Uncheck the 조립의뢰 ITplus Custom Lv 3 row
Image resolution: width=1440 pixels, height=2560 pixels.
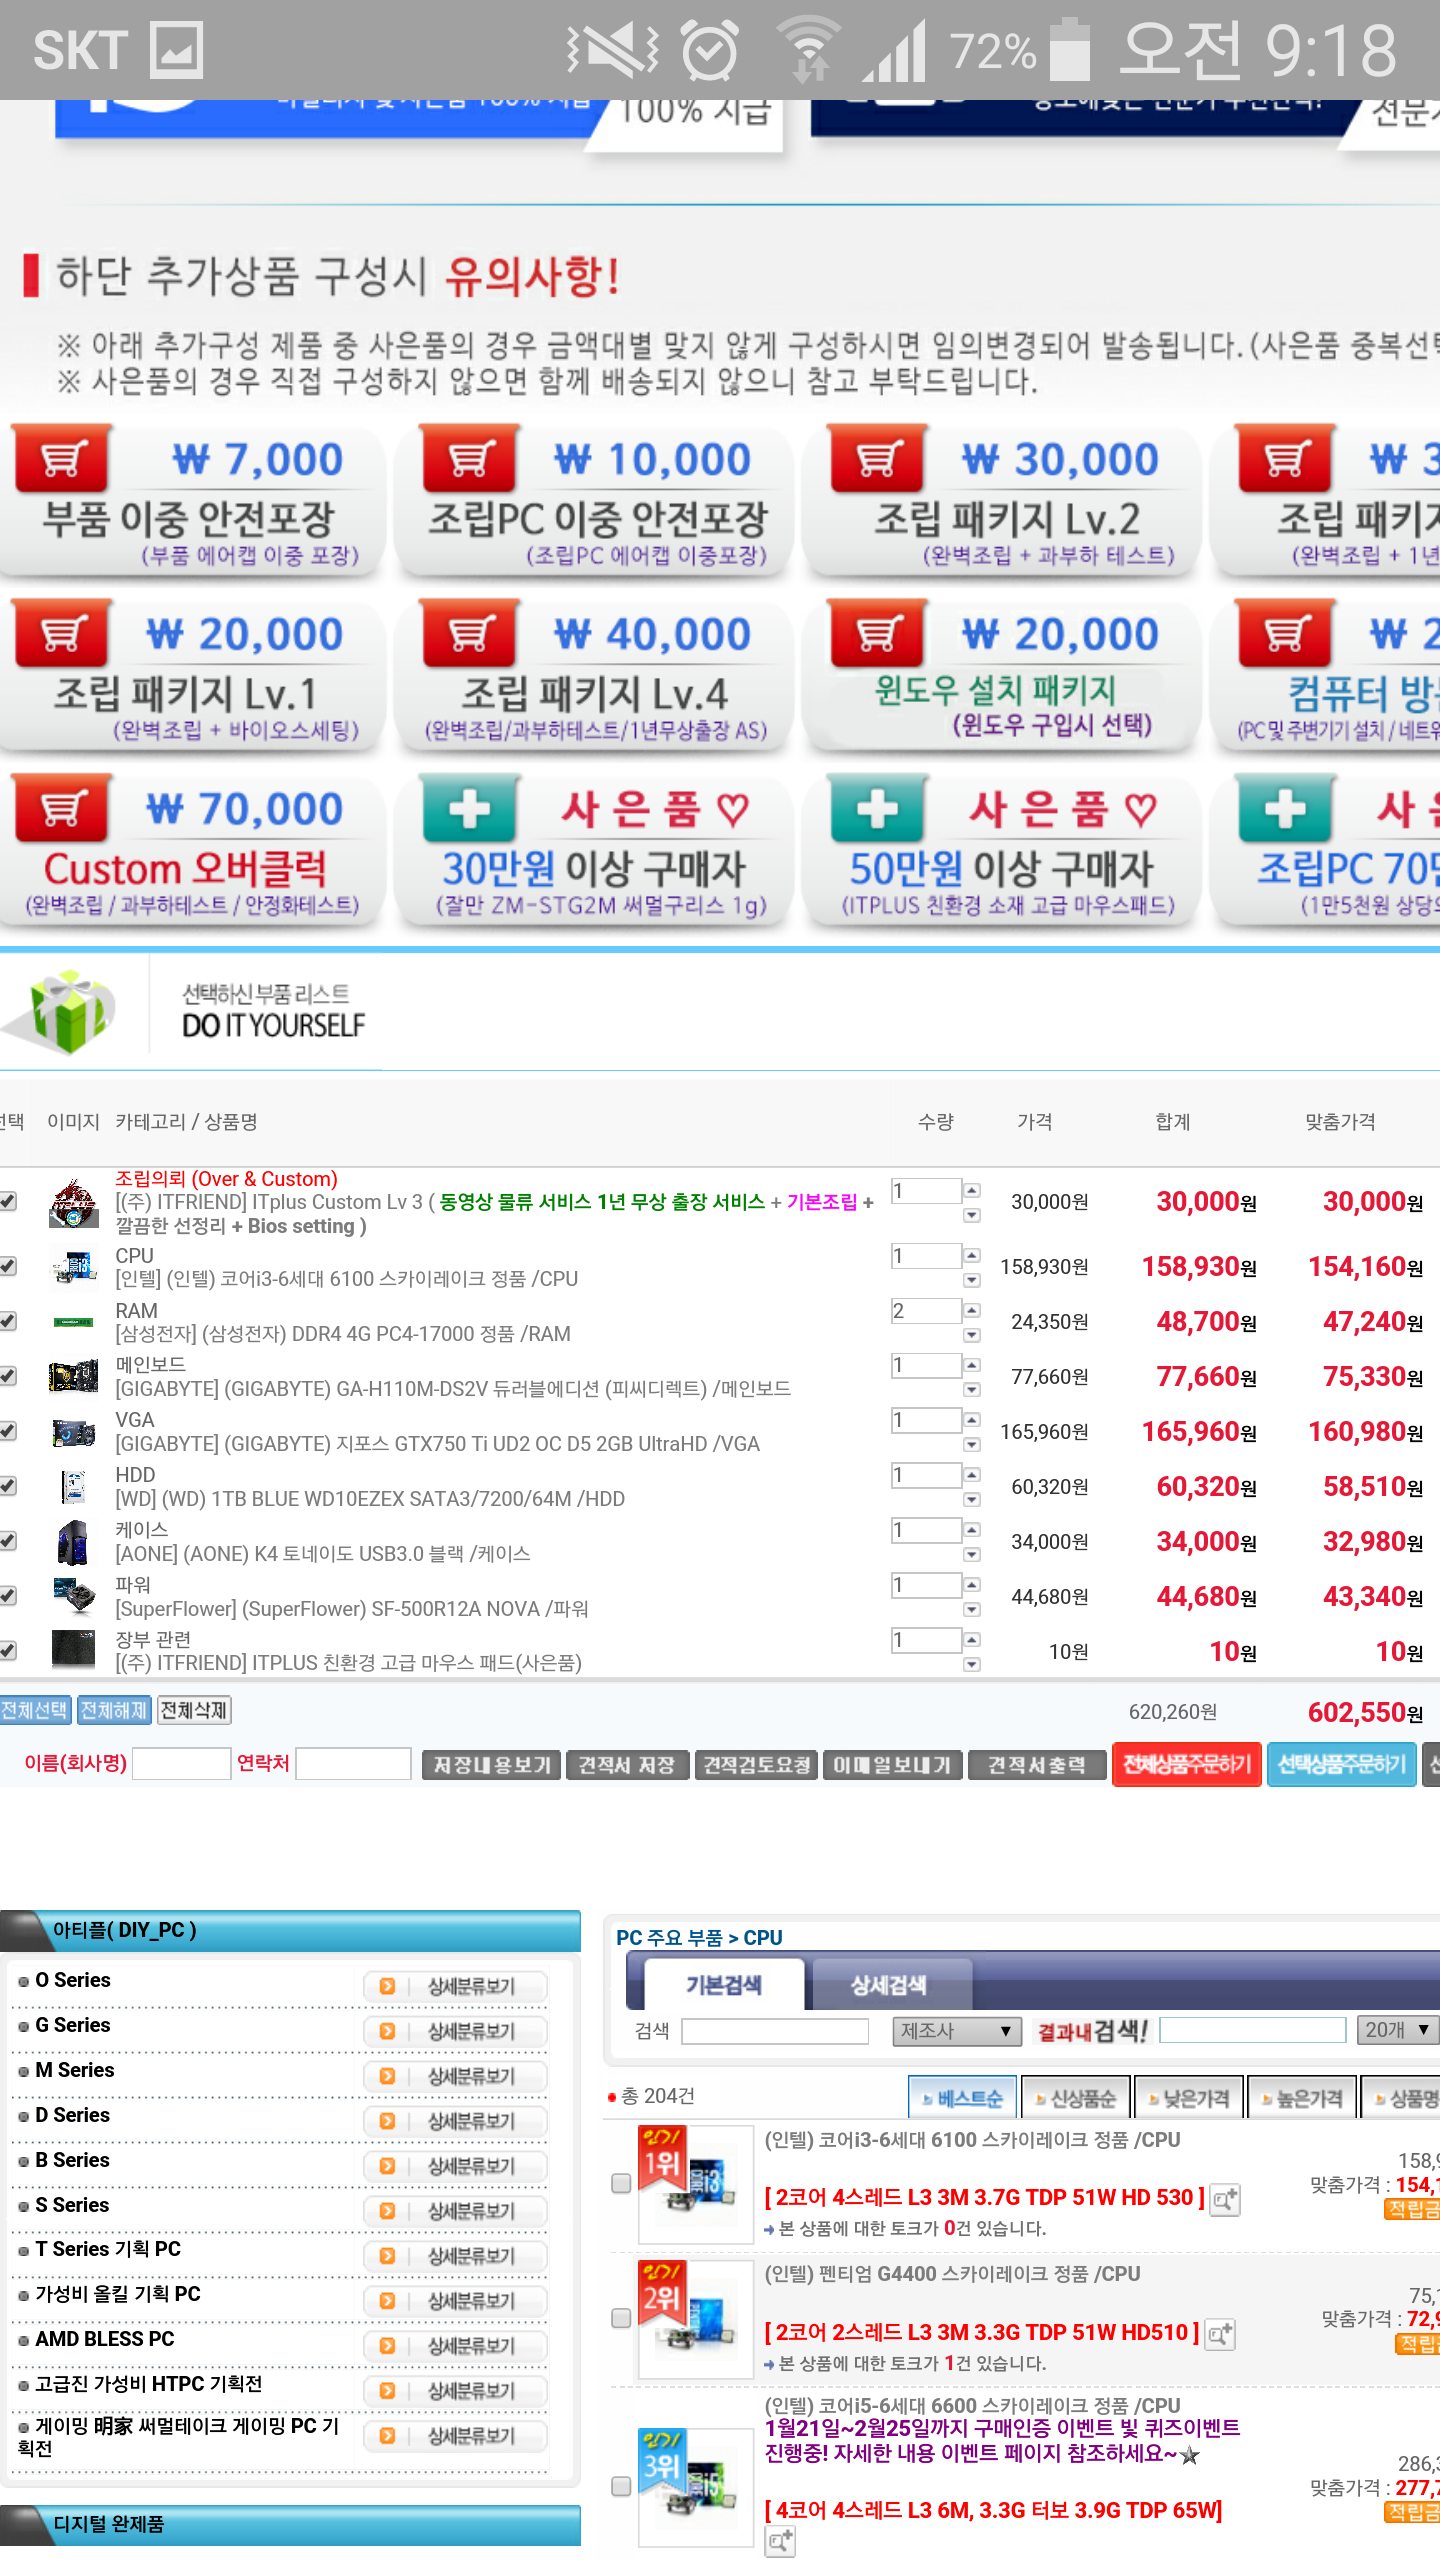[8, 1202]
